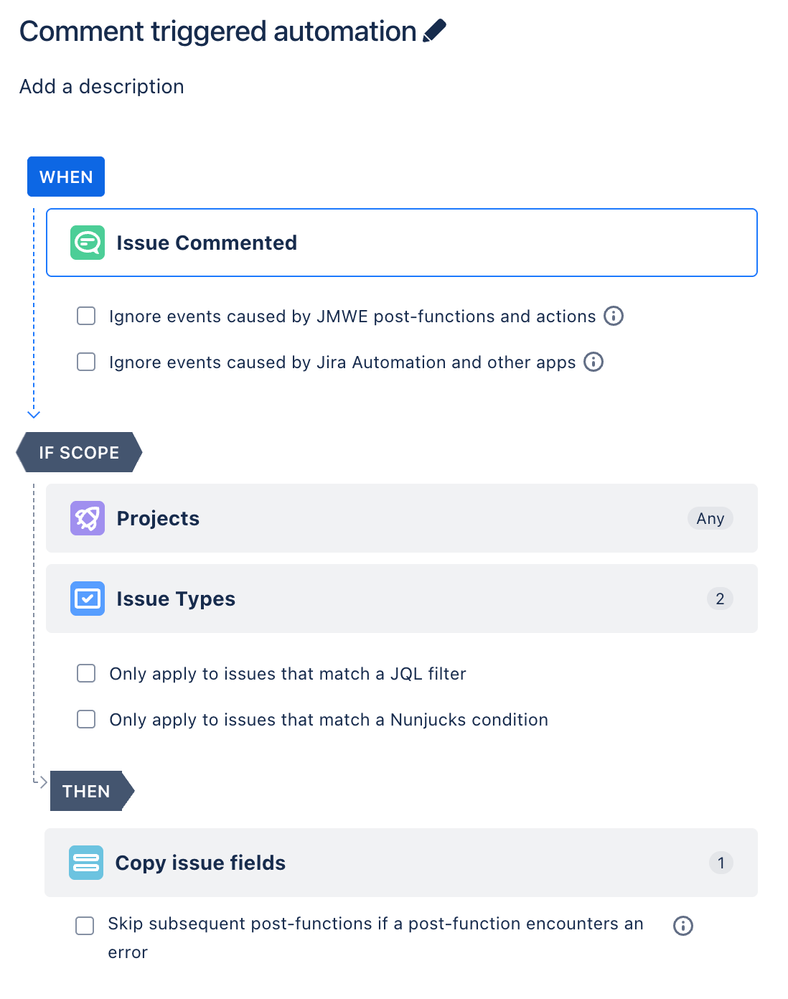
Task: Expand the Copy issue fields action
Action: (x=401, y=863)
